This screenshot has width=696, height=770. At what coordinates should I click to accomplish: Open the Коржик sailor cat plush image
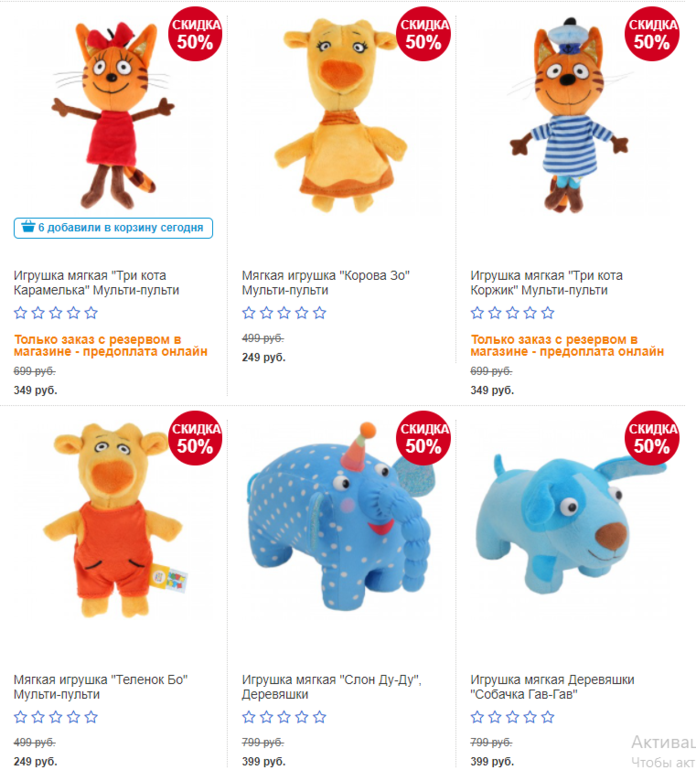(x=570, y=115)
